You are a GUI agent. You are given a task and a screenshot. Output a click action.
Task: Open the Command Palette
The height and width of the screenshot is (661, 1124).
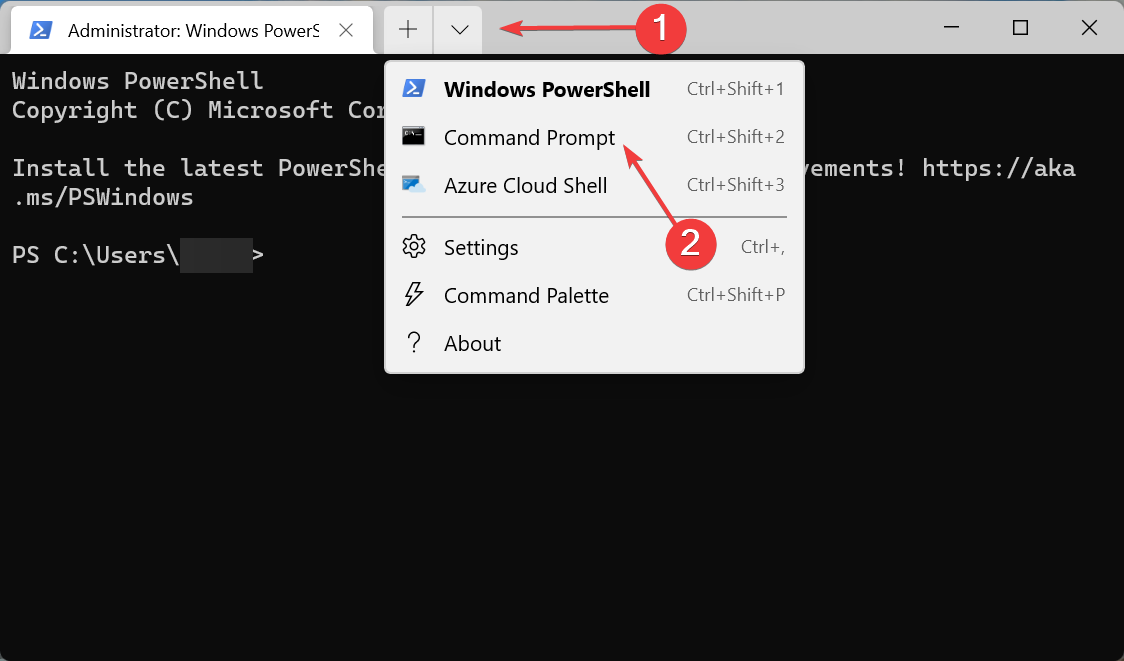[526, 295]
